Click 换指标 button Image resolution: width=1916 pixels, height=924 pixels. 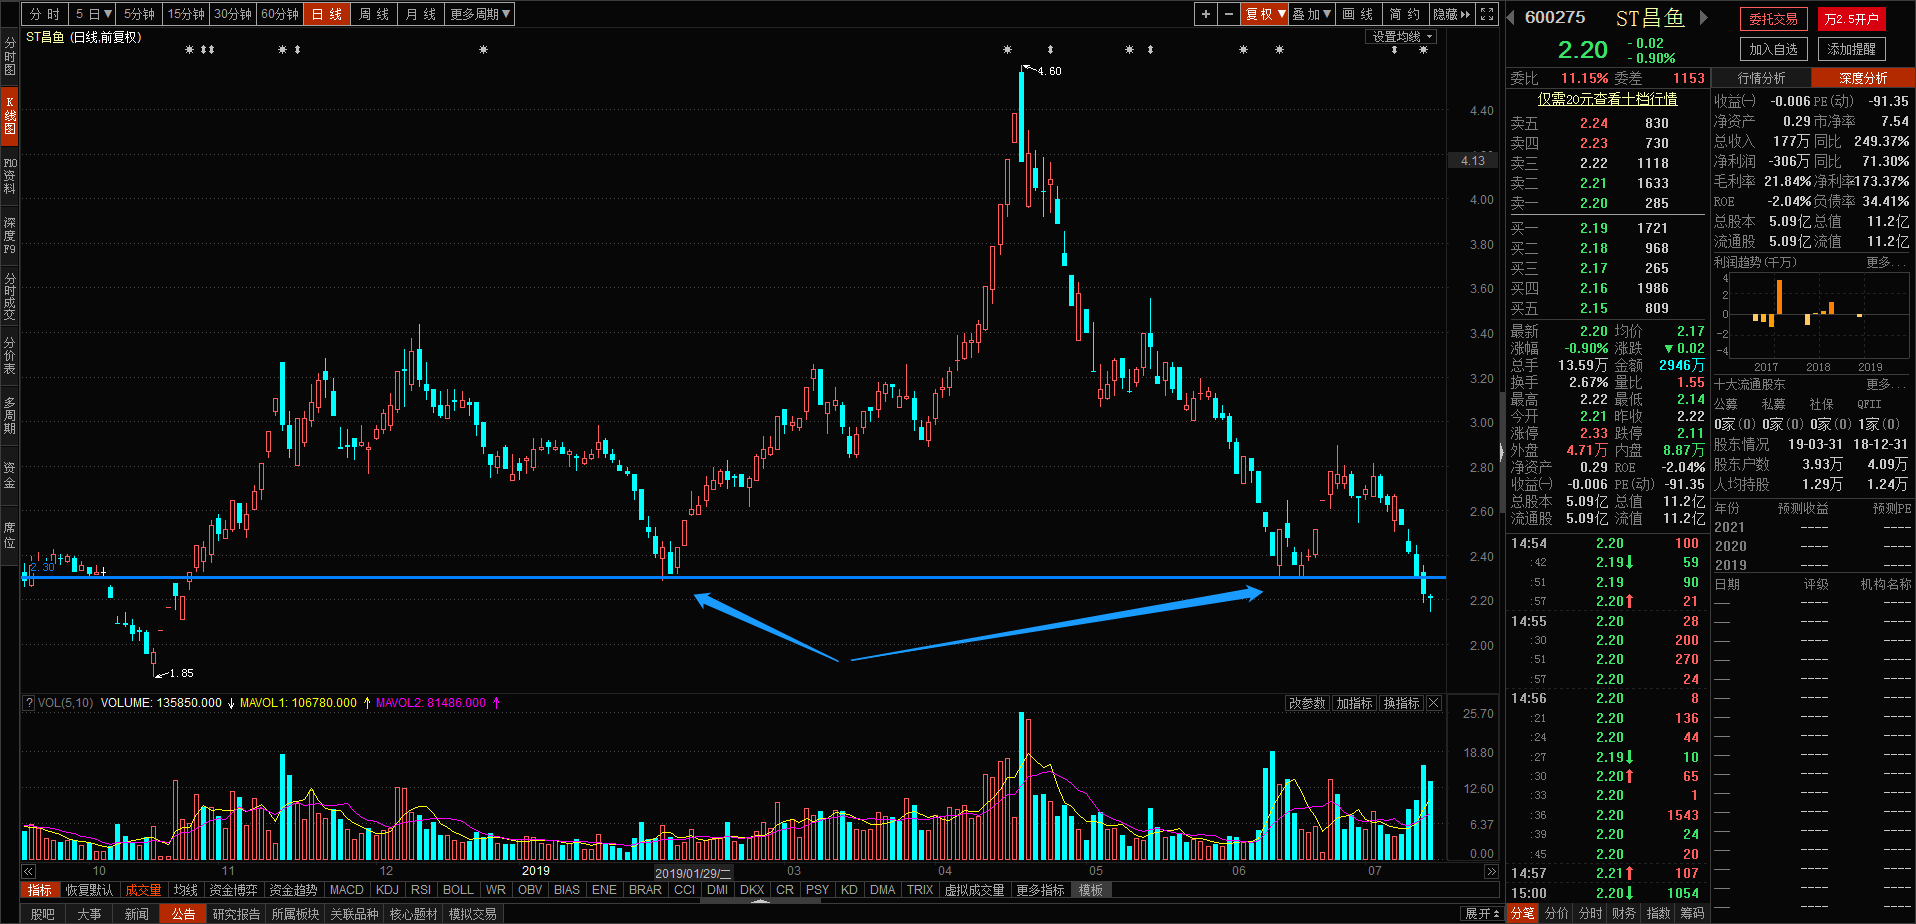1401,703
